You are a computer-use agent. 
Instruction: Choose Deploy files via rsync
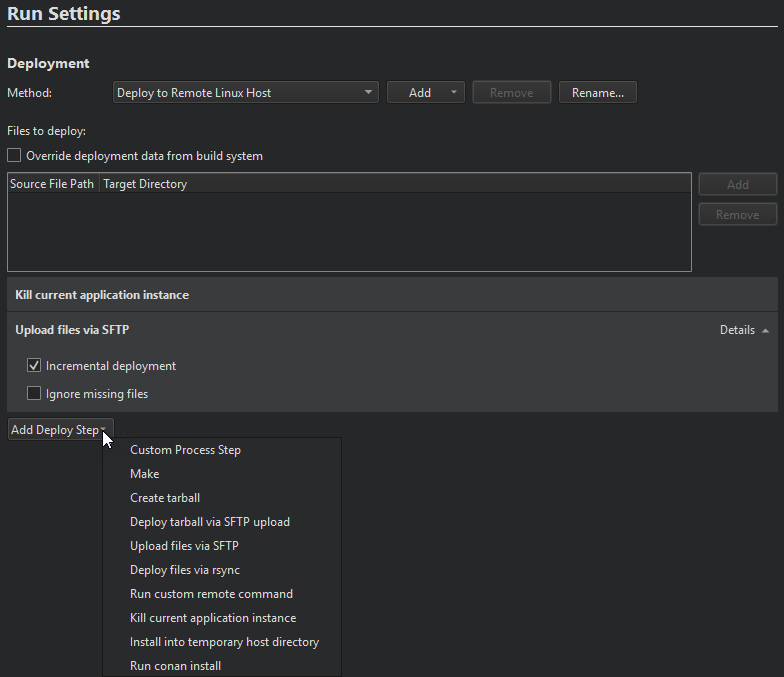[185, 570]
